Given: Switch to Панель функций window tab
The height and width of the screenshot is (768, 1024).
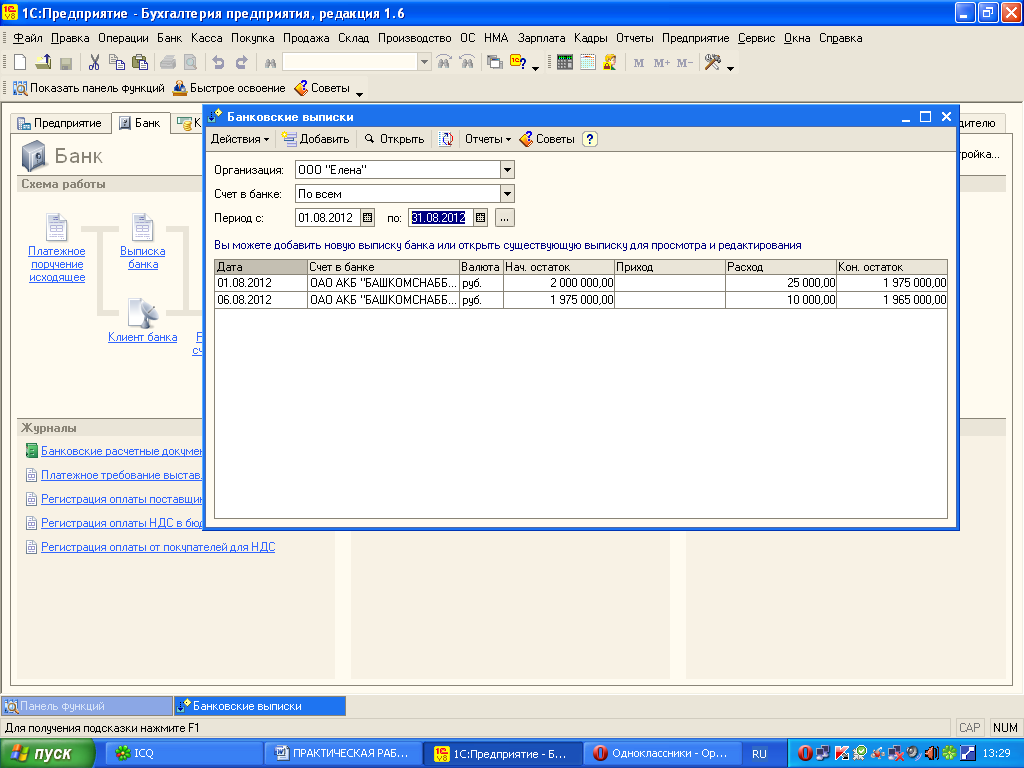Looking at the screenshot, I should [87, 706].
